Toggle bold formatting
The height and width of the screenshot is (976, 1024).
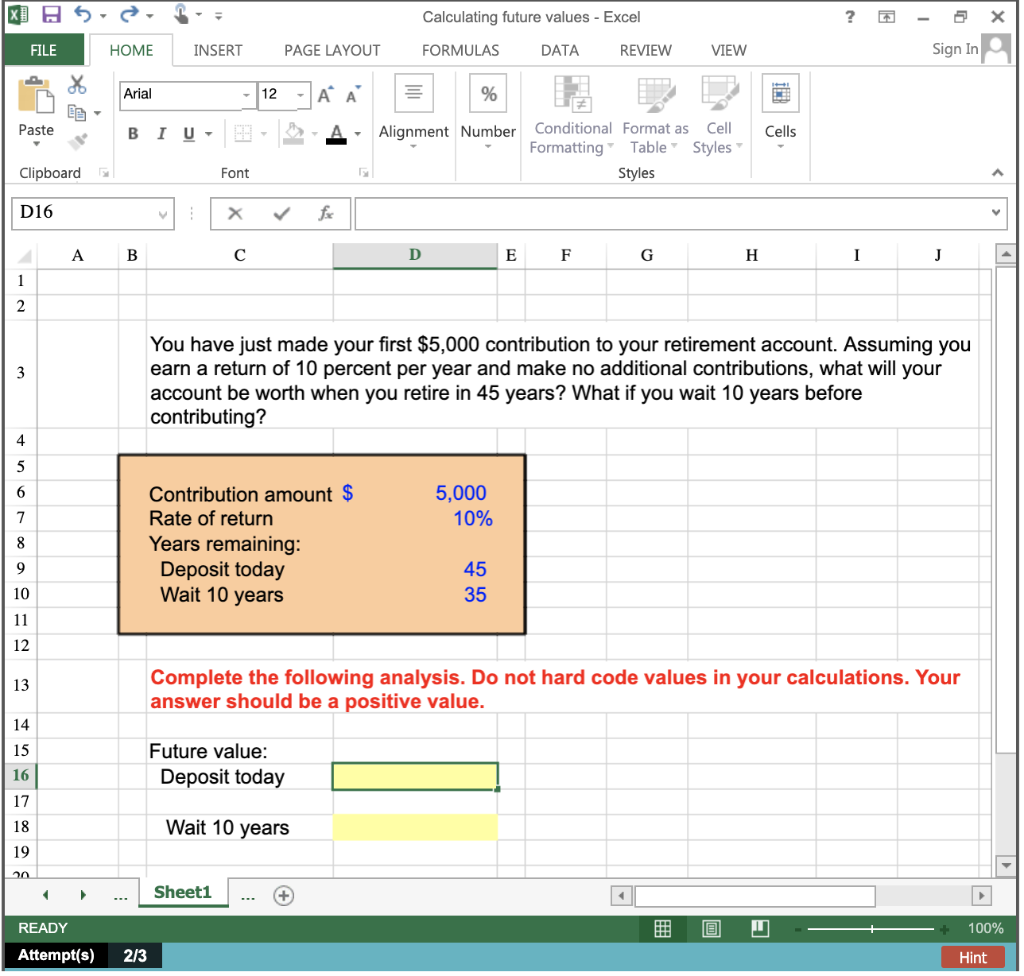pos(133,132)
